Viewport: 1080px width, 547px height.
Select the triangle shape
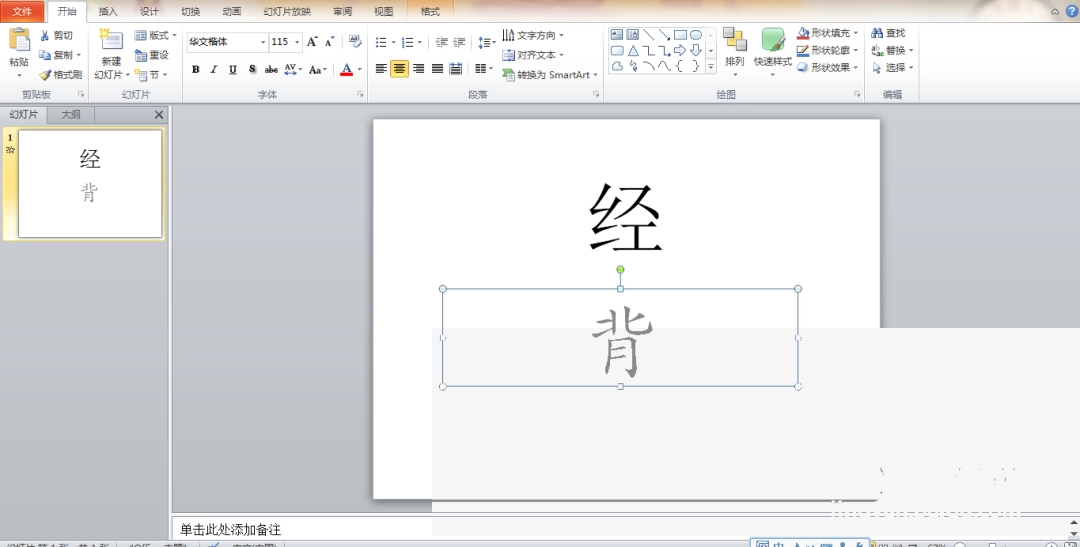[x=632, y=50]
